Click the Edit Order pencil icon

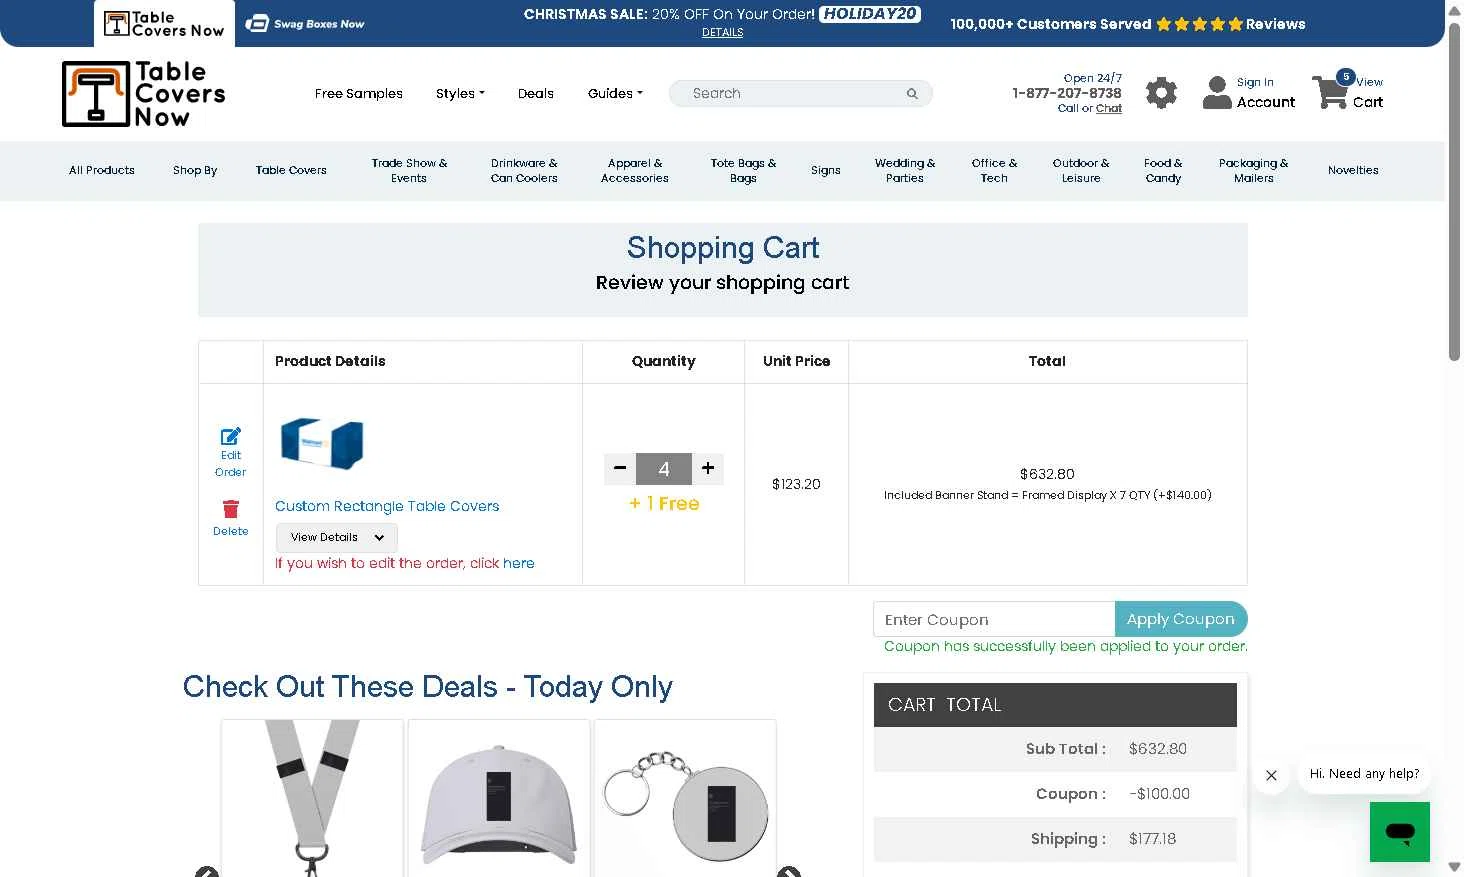pyautogui.click(x=231, y=436)
